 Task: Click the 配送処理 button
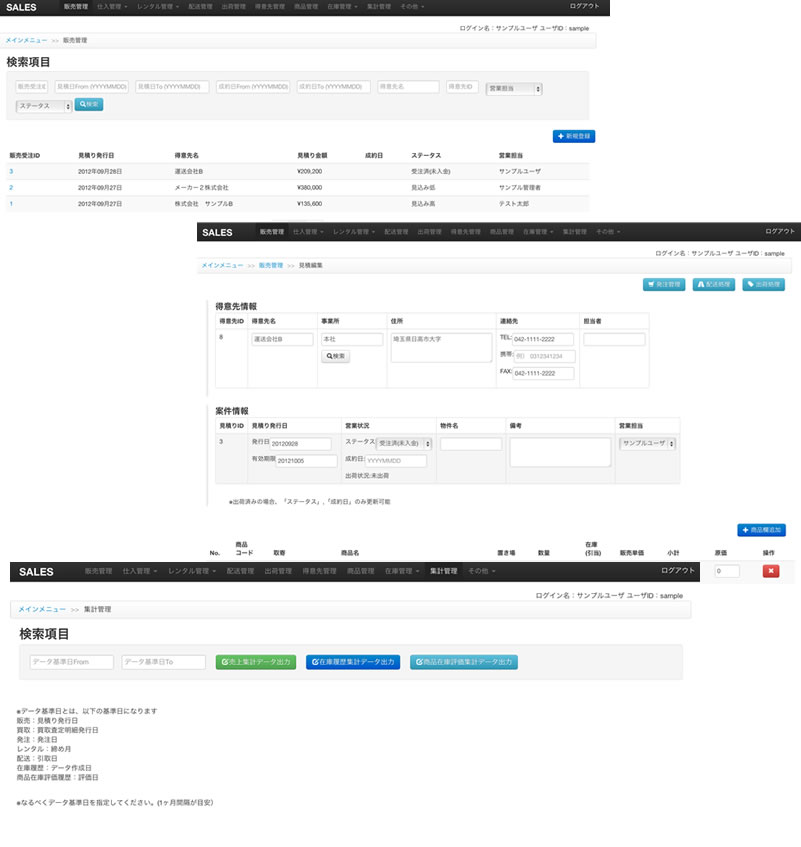(x=714, y=284)
